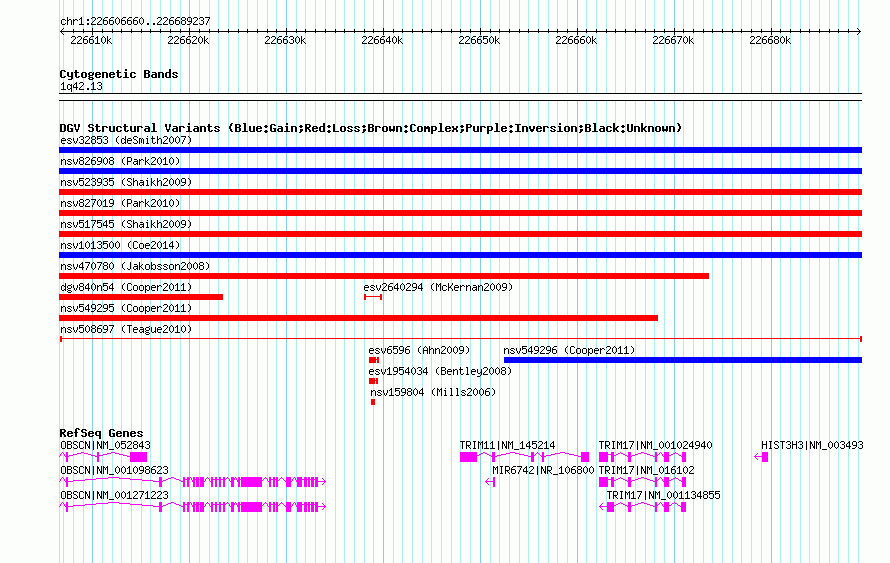
Task: Open the DGV Structural Variants track title
Action: tap(371, 128)
